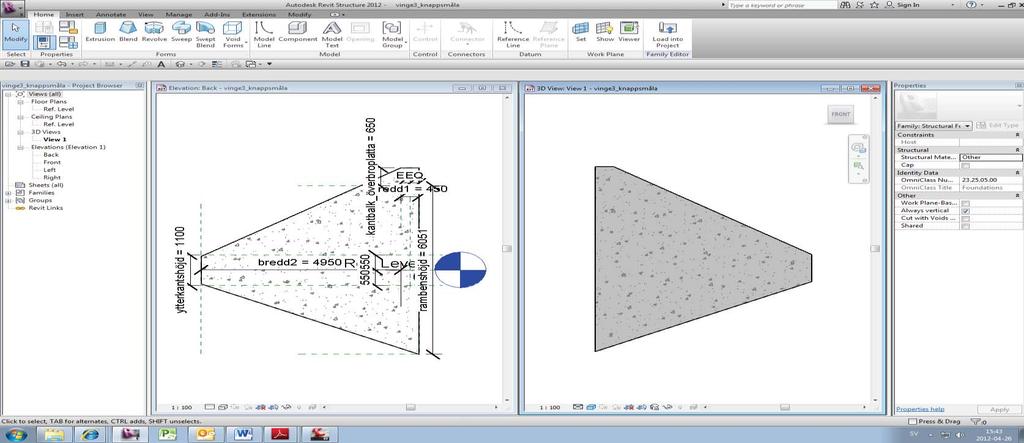This screenshot has width=1024, height=443.
Task: Open Family: Structural type selector dropdown
Action: coord(934,125)
